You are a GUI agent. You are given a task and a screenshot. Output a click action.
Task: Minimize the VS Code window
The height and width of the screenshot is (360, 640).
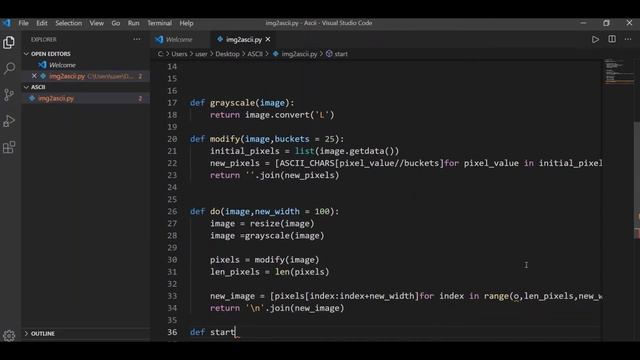point(583,23)
